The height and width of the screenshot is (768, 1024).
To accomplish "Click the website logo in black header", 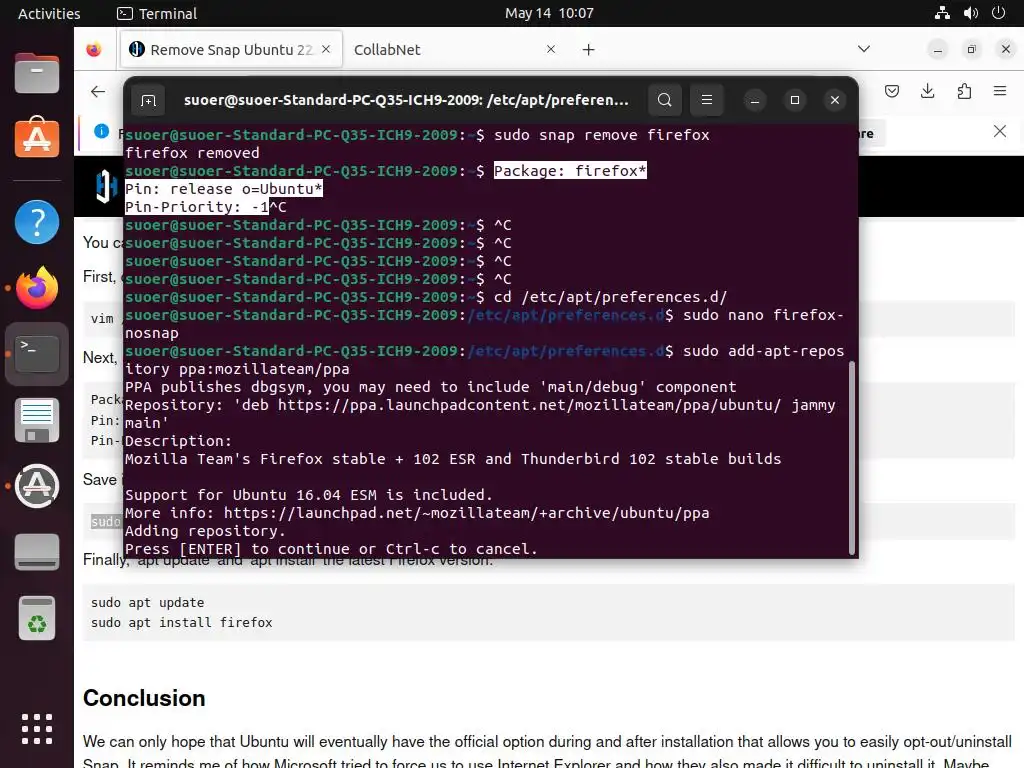I will 105,186.
